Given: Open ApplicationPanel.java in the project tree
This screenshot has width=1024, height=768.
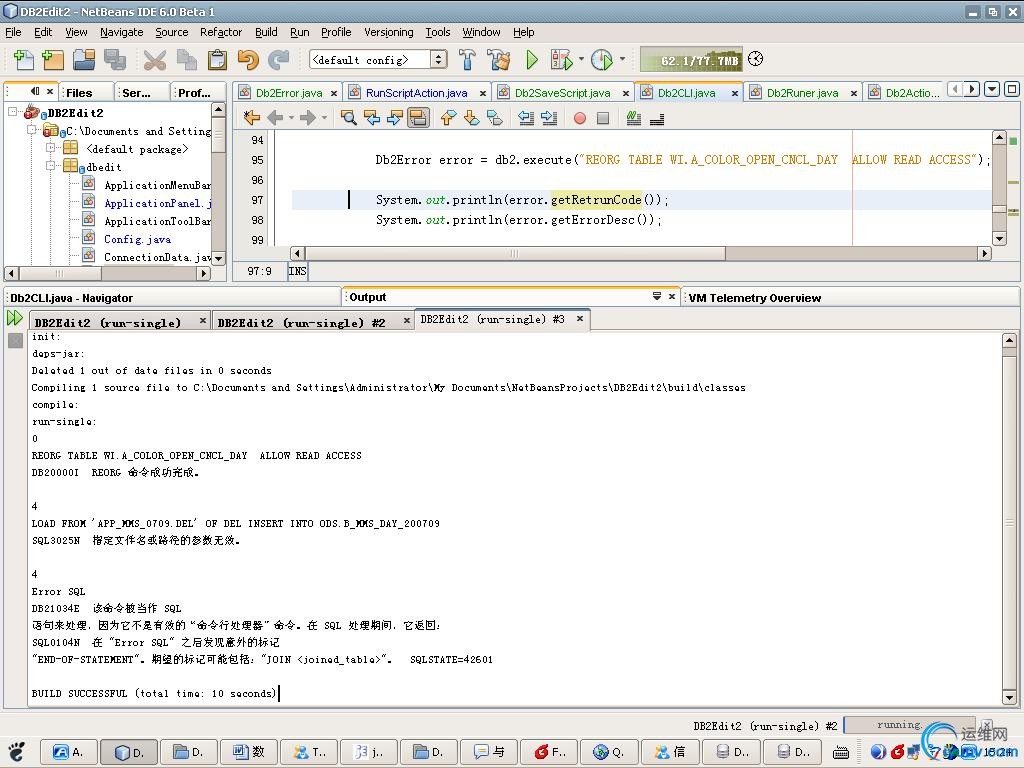Looking at the screenshot, I should click(157, 203).
